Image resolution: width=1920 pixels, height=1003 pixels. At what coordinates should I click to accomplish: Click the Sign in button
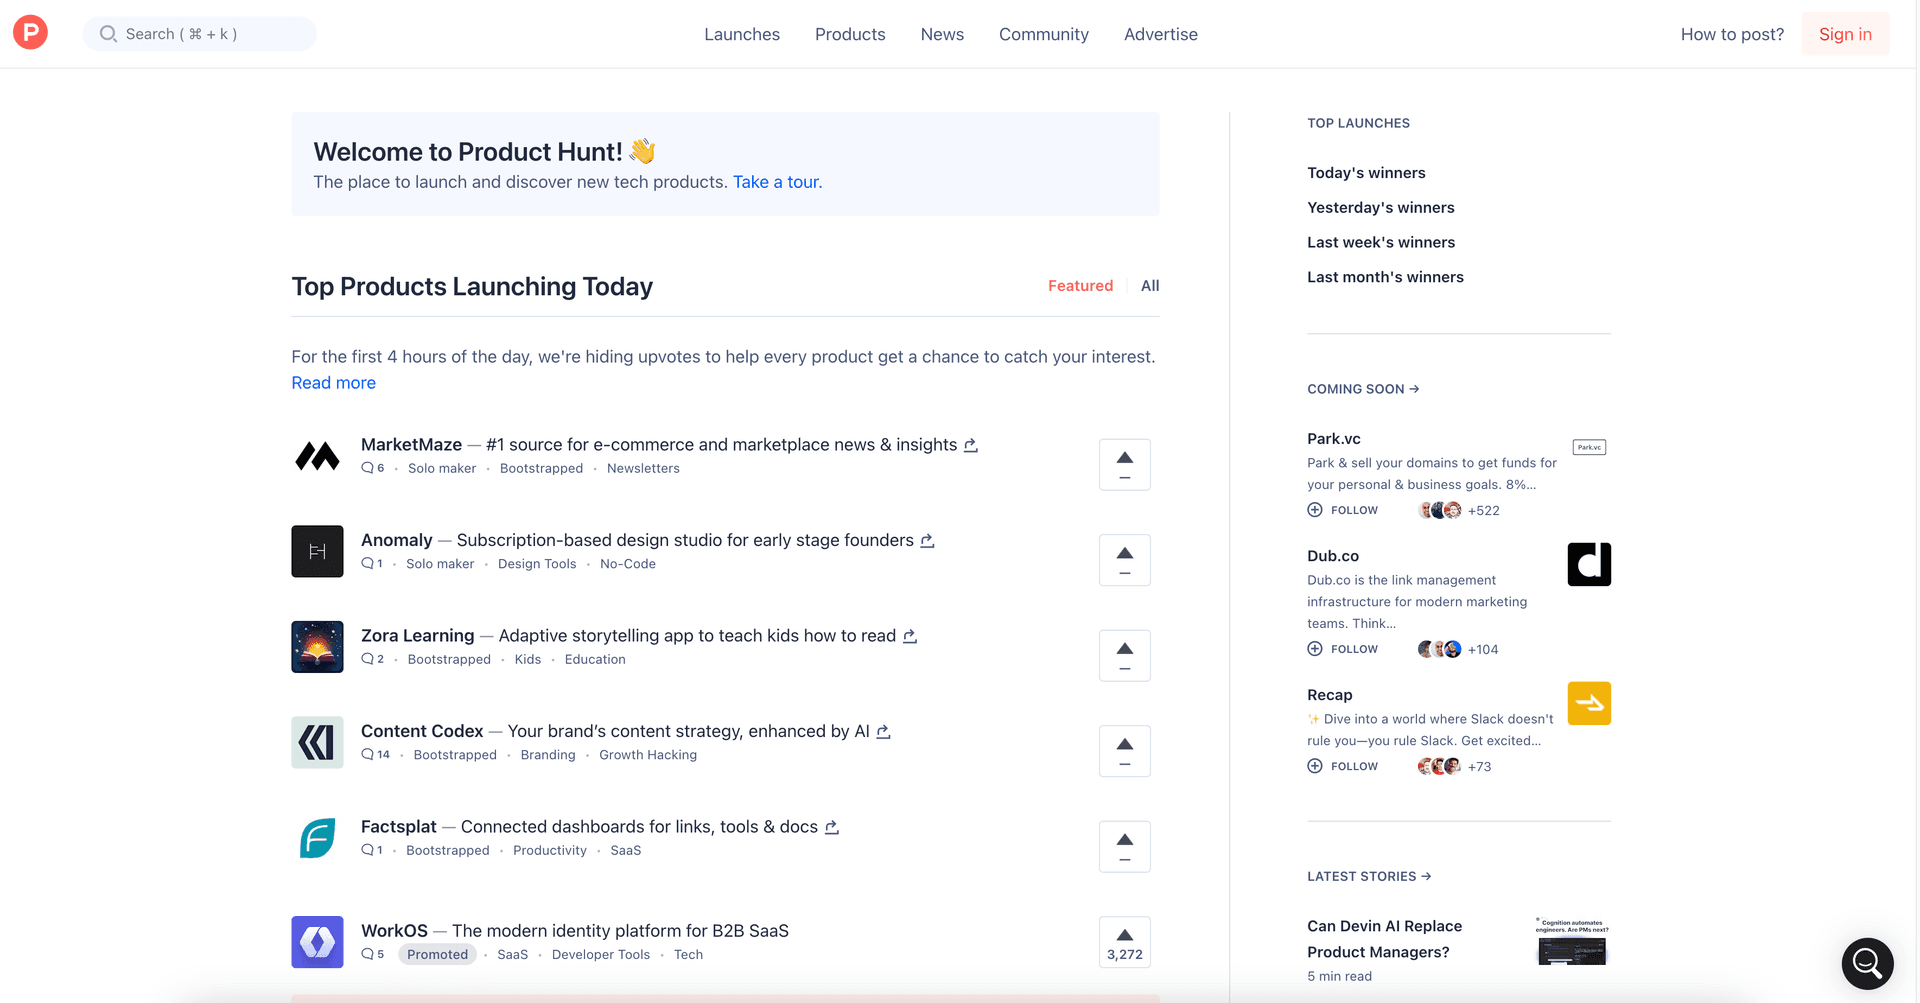coord(1845,34)
